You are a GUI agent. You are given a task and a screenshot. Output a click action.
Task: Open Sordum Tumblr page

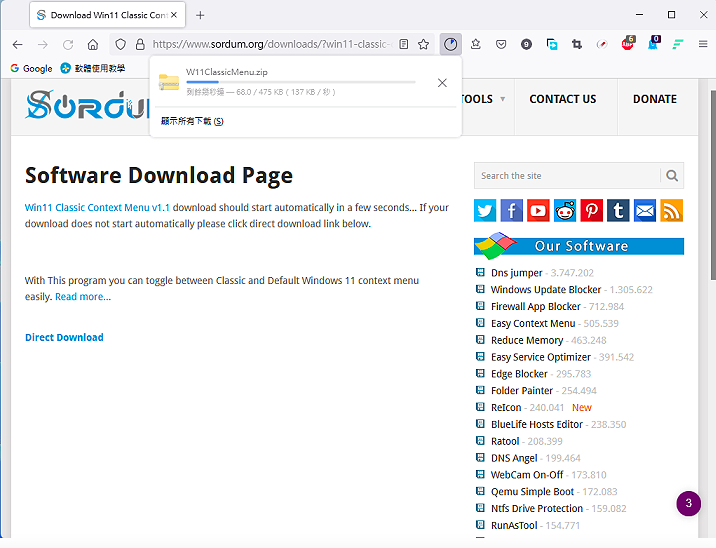(x=618, y=211)
